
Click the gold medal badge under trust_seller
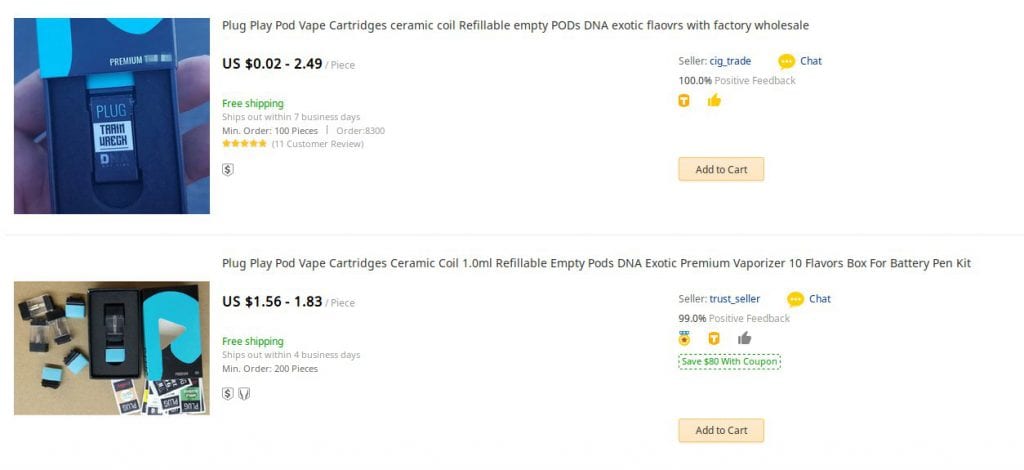(x=684, y=338)
